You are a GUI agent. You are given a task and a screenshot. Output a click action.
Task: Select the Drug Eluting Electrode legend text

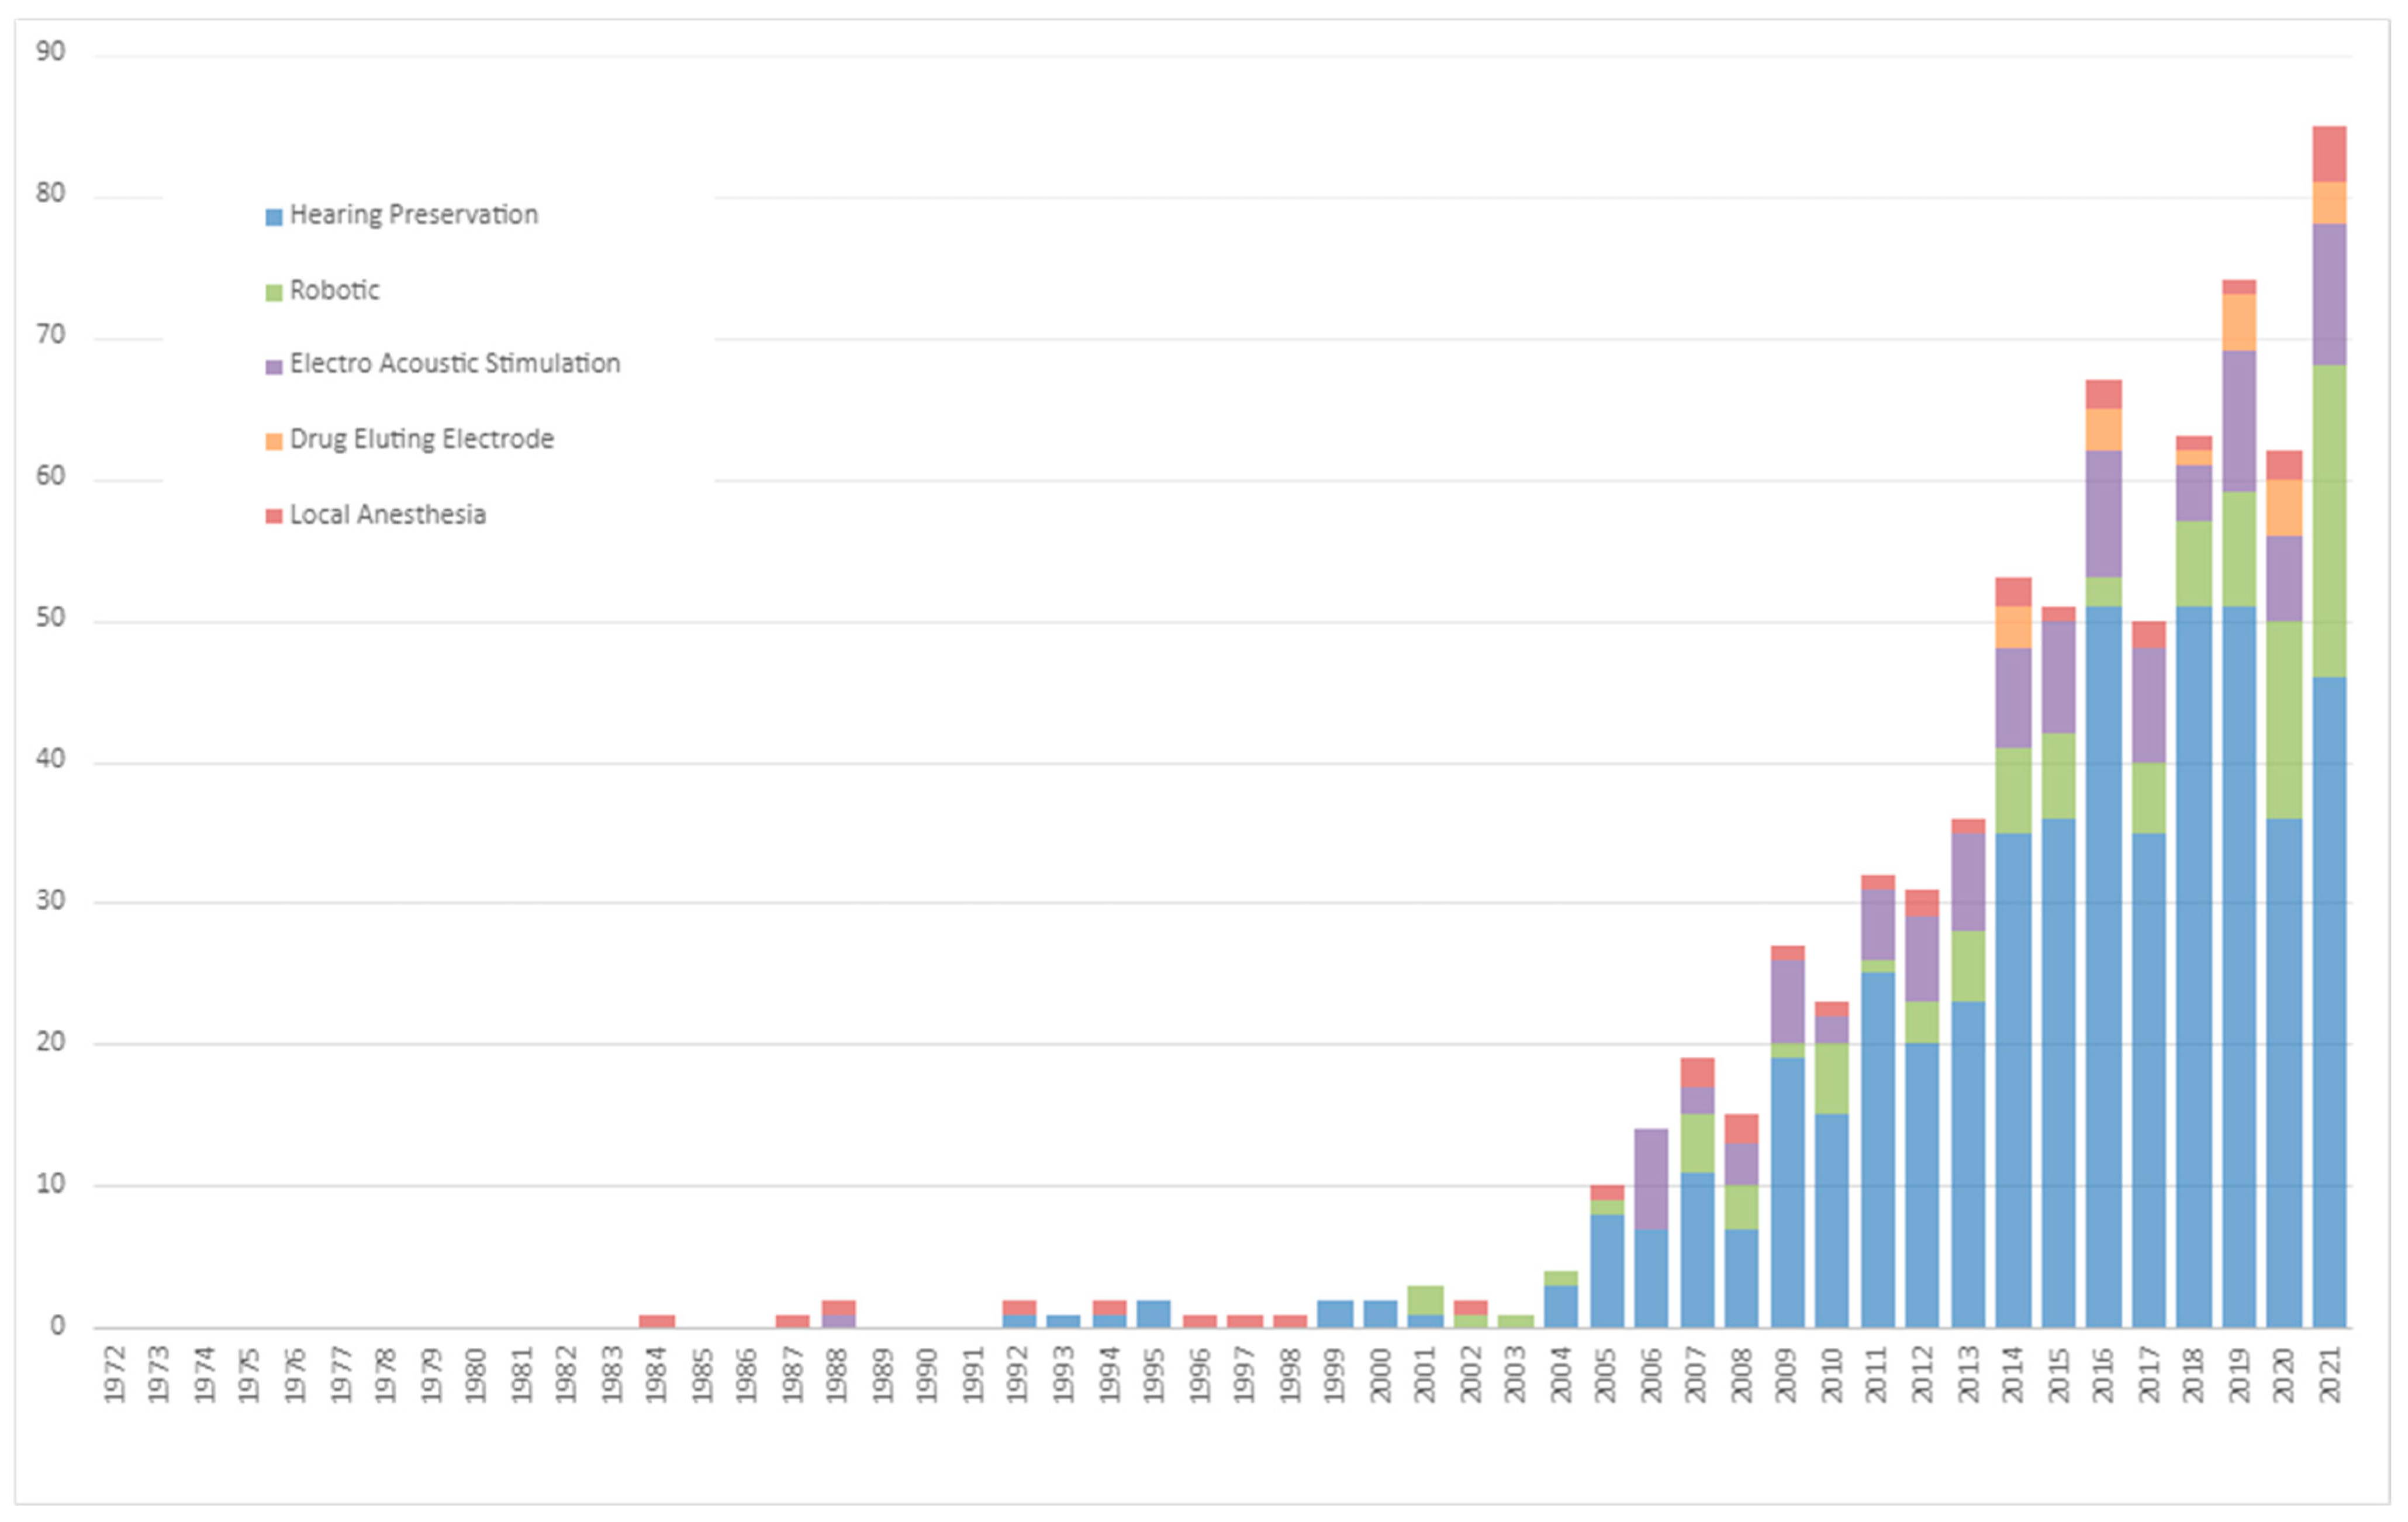tap(421, 439)
